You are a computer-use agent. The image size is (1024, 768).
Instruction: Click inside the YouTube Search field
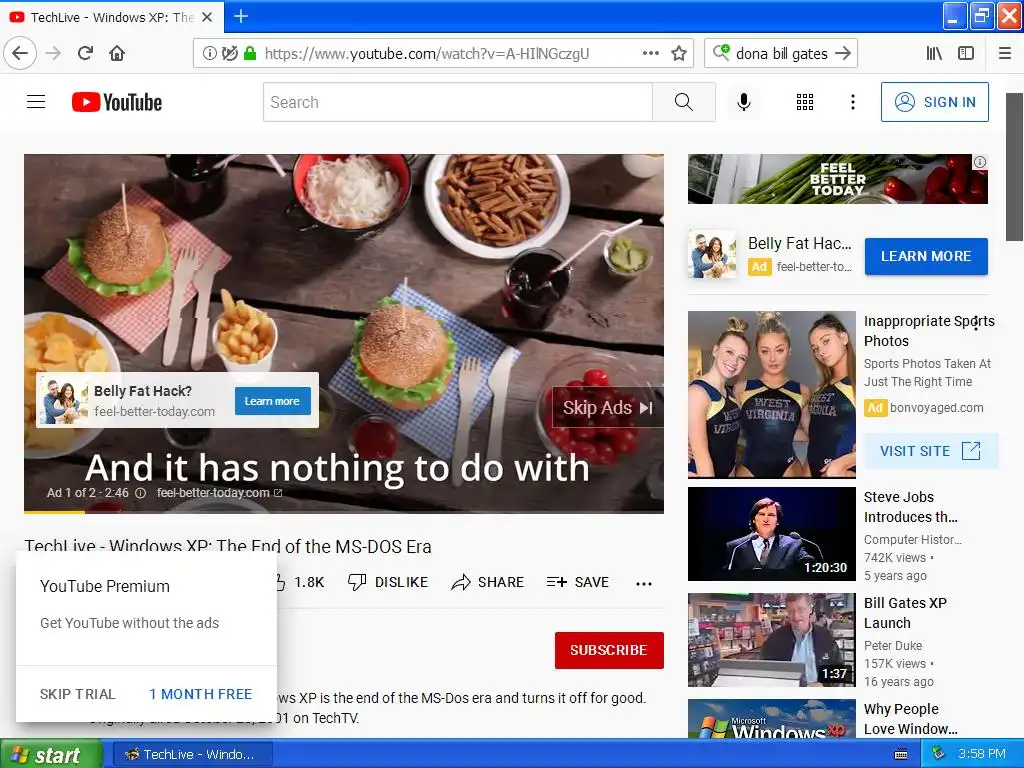coord(457,102)
